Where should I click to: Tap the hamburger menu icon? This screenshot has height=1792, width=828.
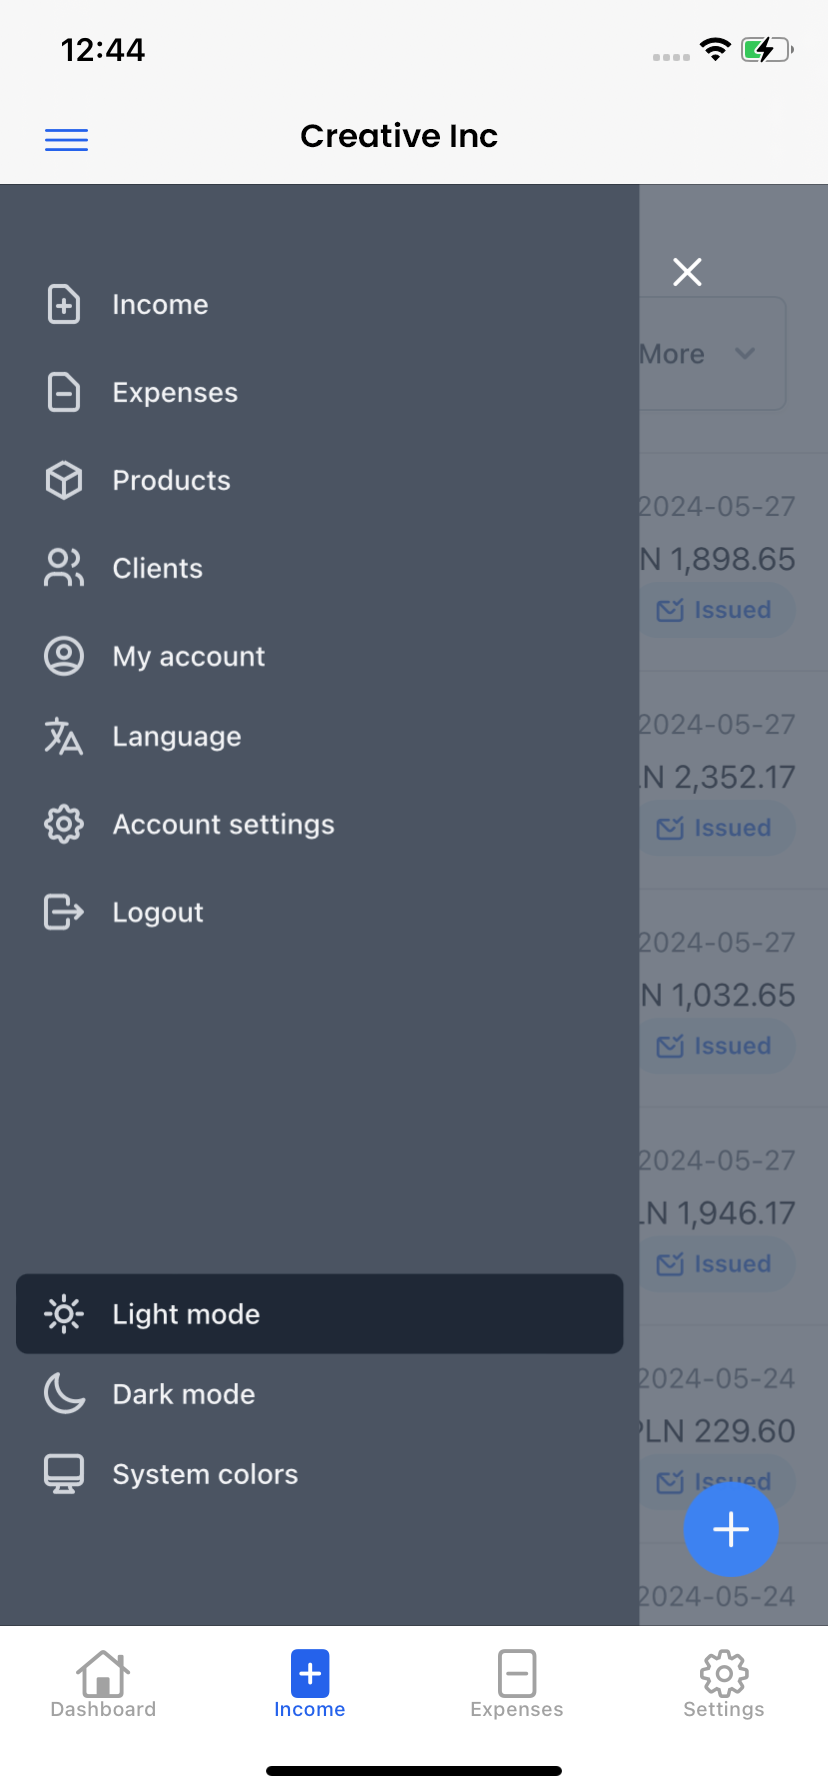(x=66, y=140)
